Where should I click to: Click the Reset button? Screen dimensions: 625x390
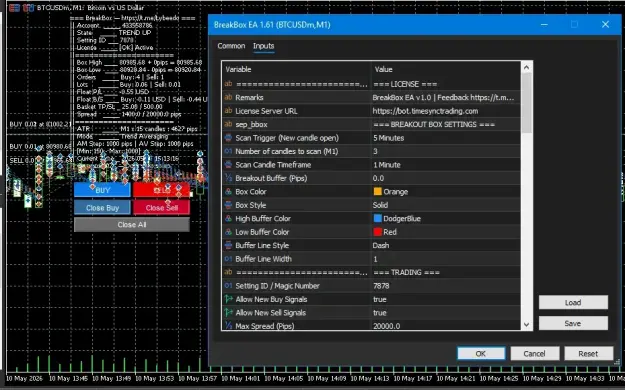(588, 354)
